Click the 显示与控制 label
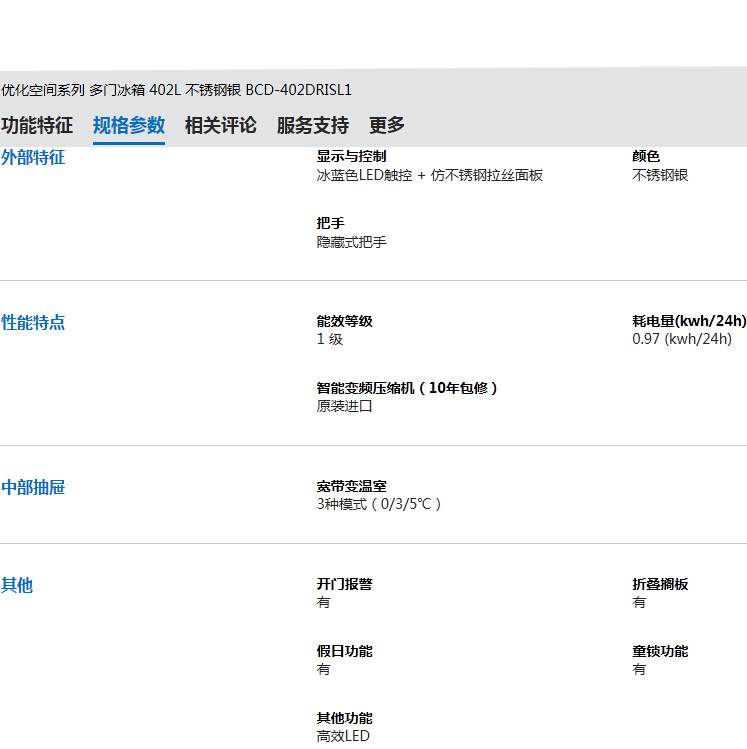This screenshot has width=747, height=749. (x=351, y=156)
